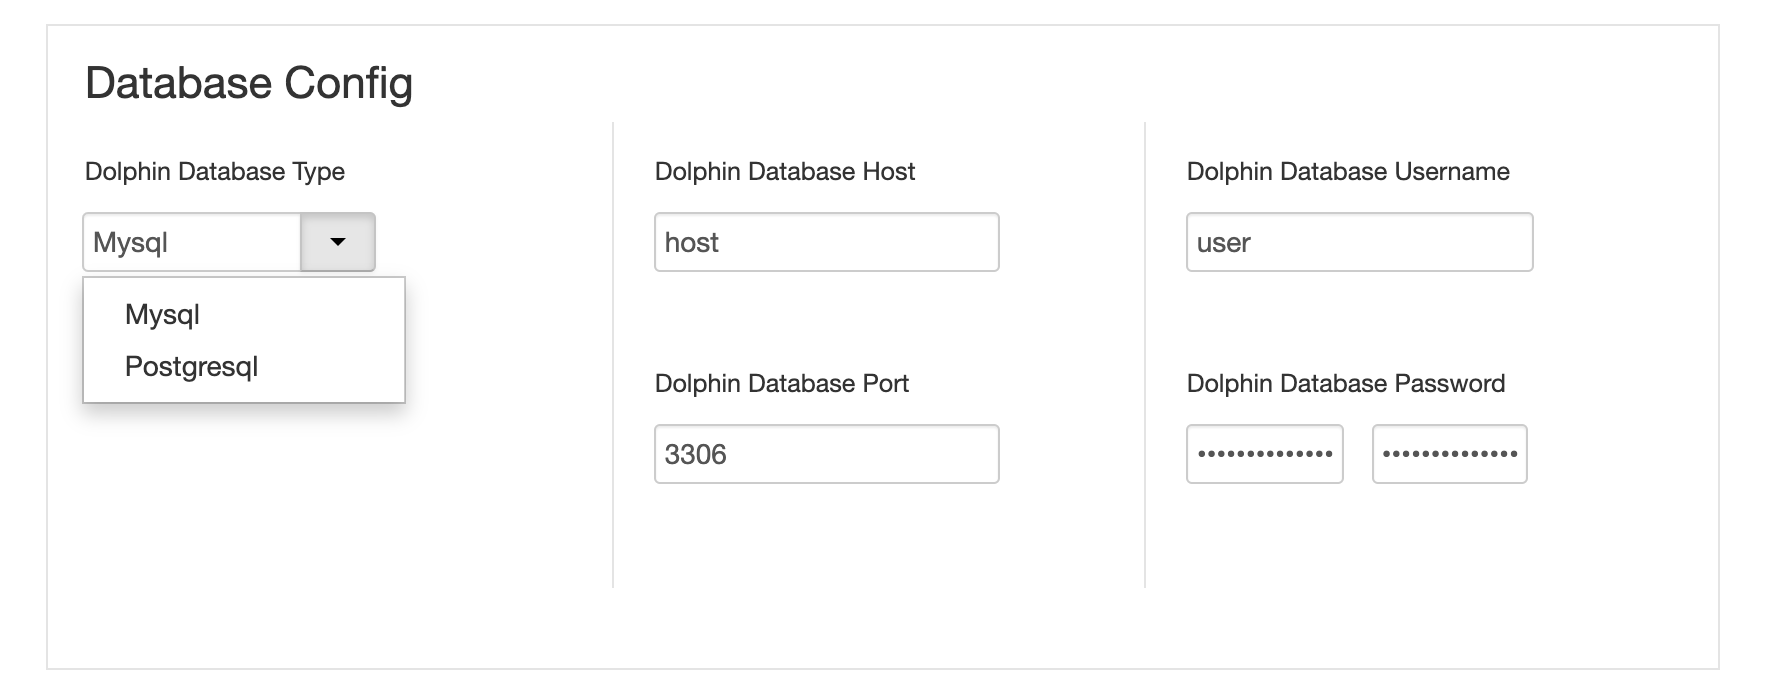
Task: Select Mysql from the open dropdown list
Action: click(x=162, y=314)
